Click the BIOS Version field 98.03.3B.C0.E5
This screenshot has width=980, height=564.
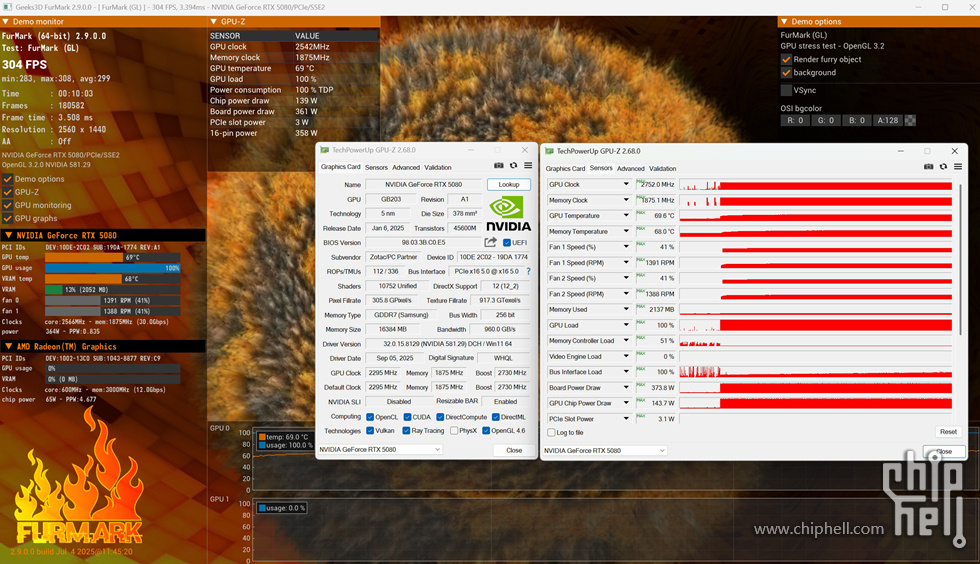pos(423,243)
